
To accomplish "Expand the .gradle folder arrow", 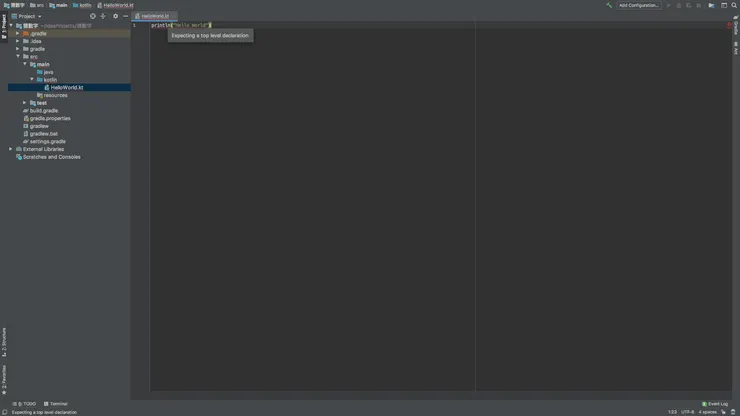I will 18,34.
